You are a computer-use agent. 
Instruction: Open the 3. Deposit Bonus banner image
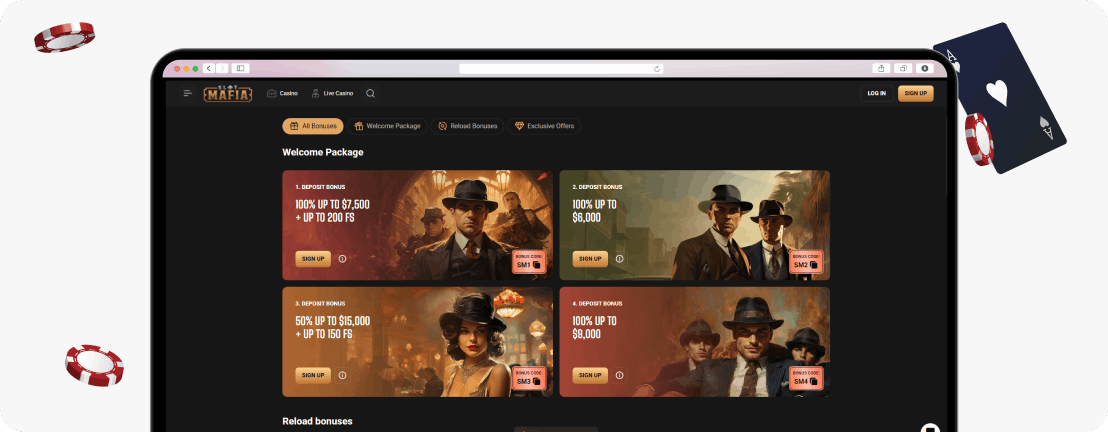point(418,342)
